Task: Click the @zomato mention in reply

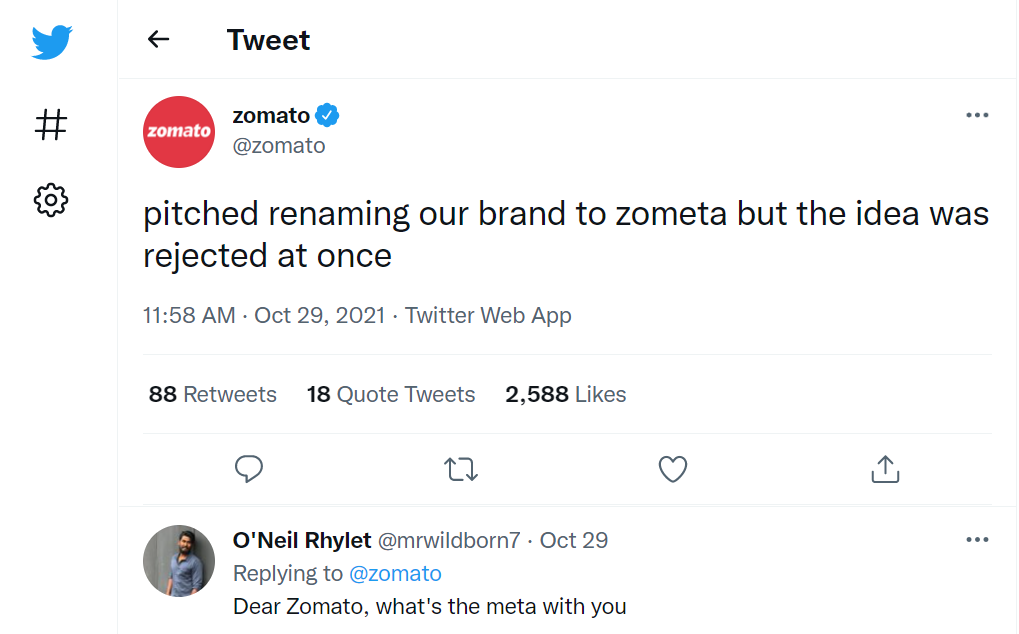Action: (395, 573)
